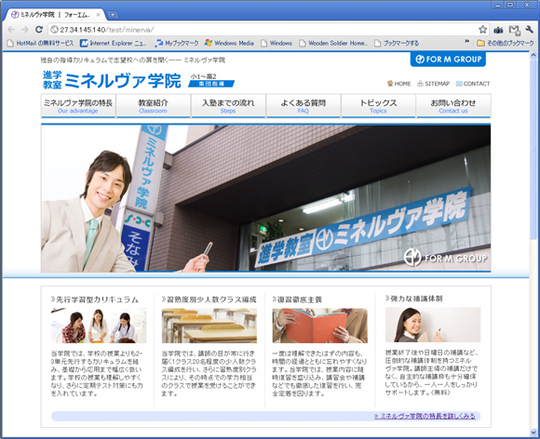The image size is (540, 439).
Task: Follow the ミネルヴァ学院の特長を詳しくみる link
Action: [425, 416]
